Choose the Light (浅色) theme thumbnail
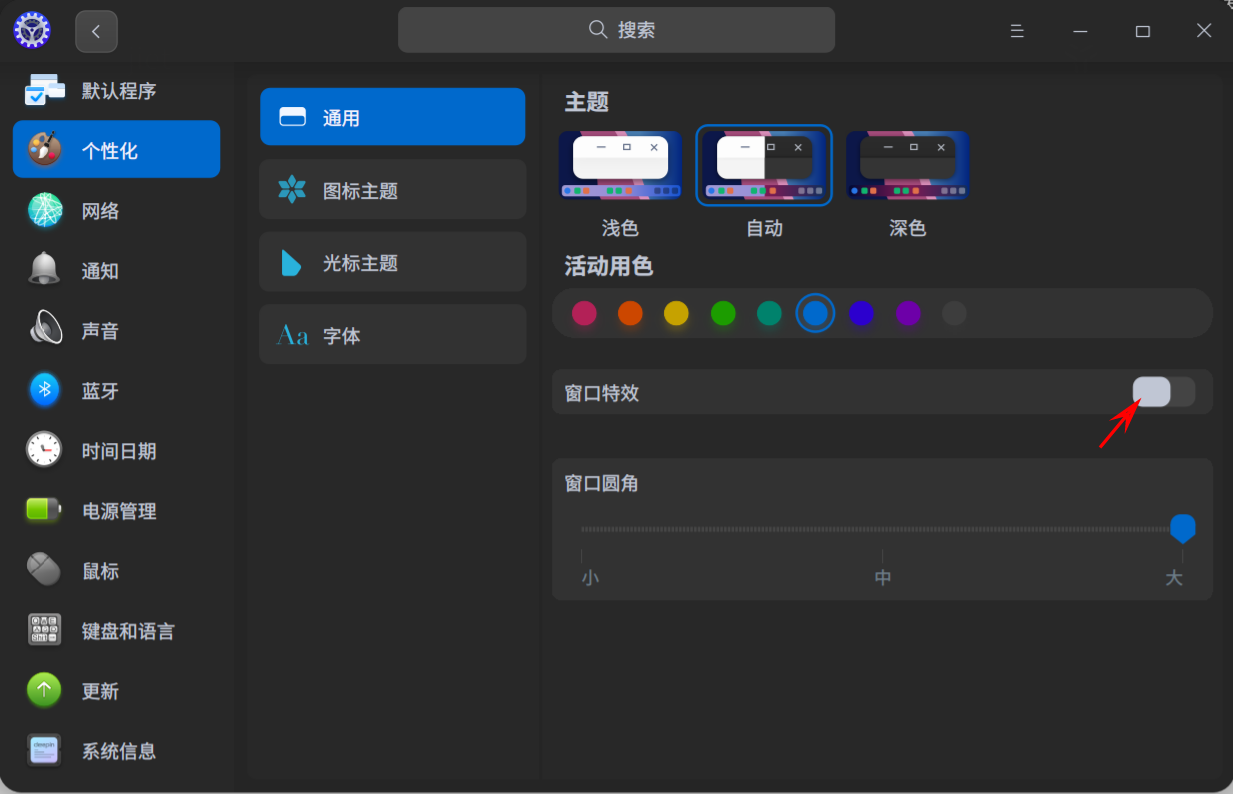Viewport: 1233px width, 794px height. point(620,166)
